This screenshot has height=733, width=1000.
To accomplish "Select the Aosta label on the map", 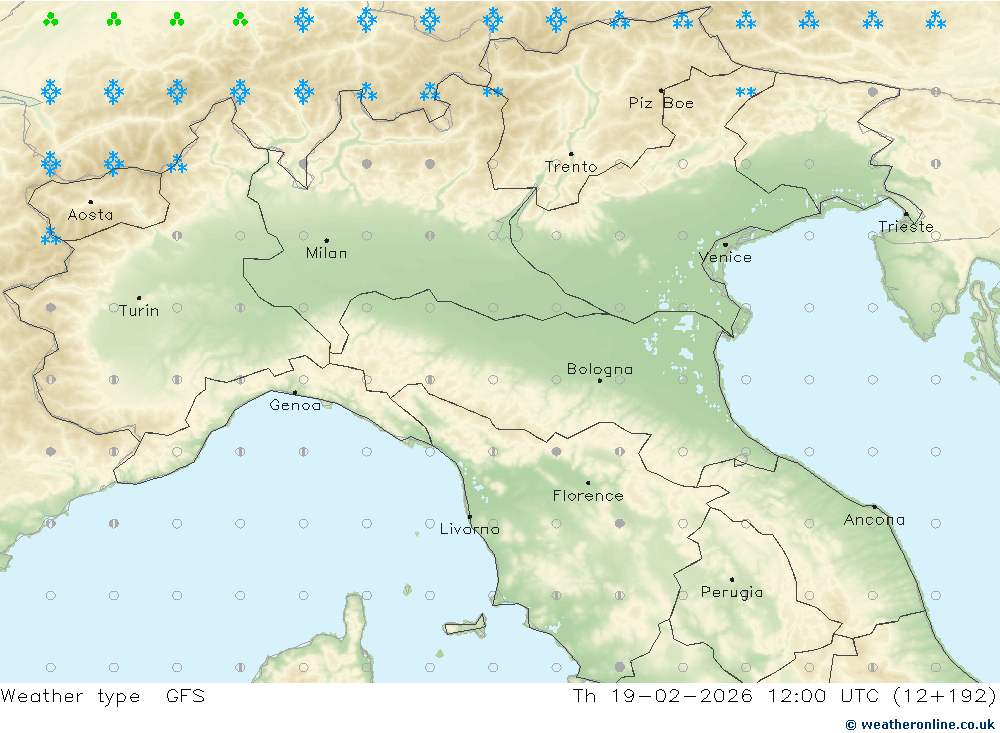I will click(91, 215).
